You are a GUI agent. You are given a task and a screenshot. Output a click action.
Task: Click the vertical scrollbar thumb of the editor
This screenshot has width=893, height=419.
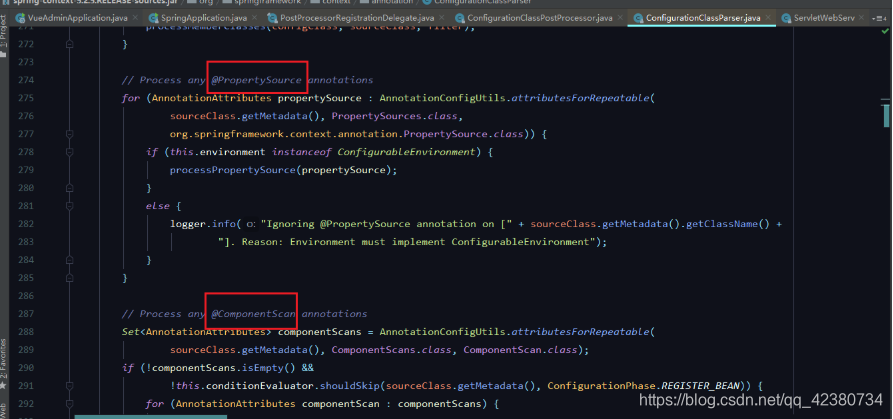tap(886, 116)
